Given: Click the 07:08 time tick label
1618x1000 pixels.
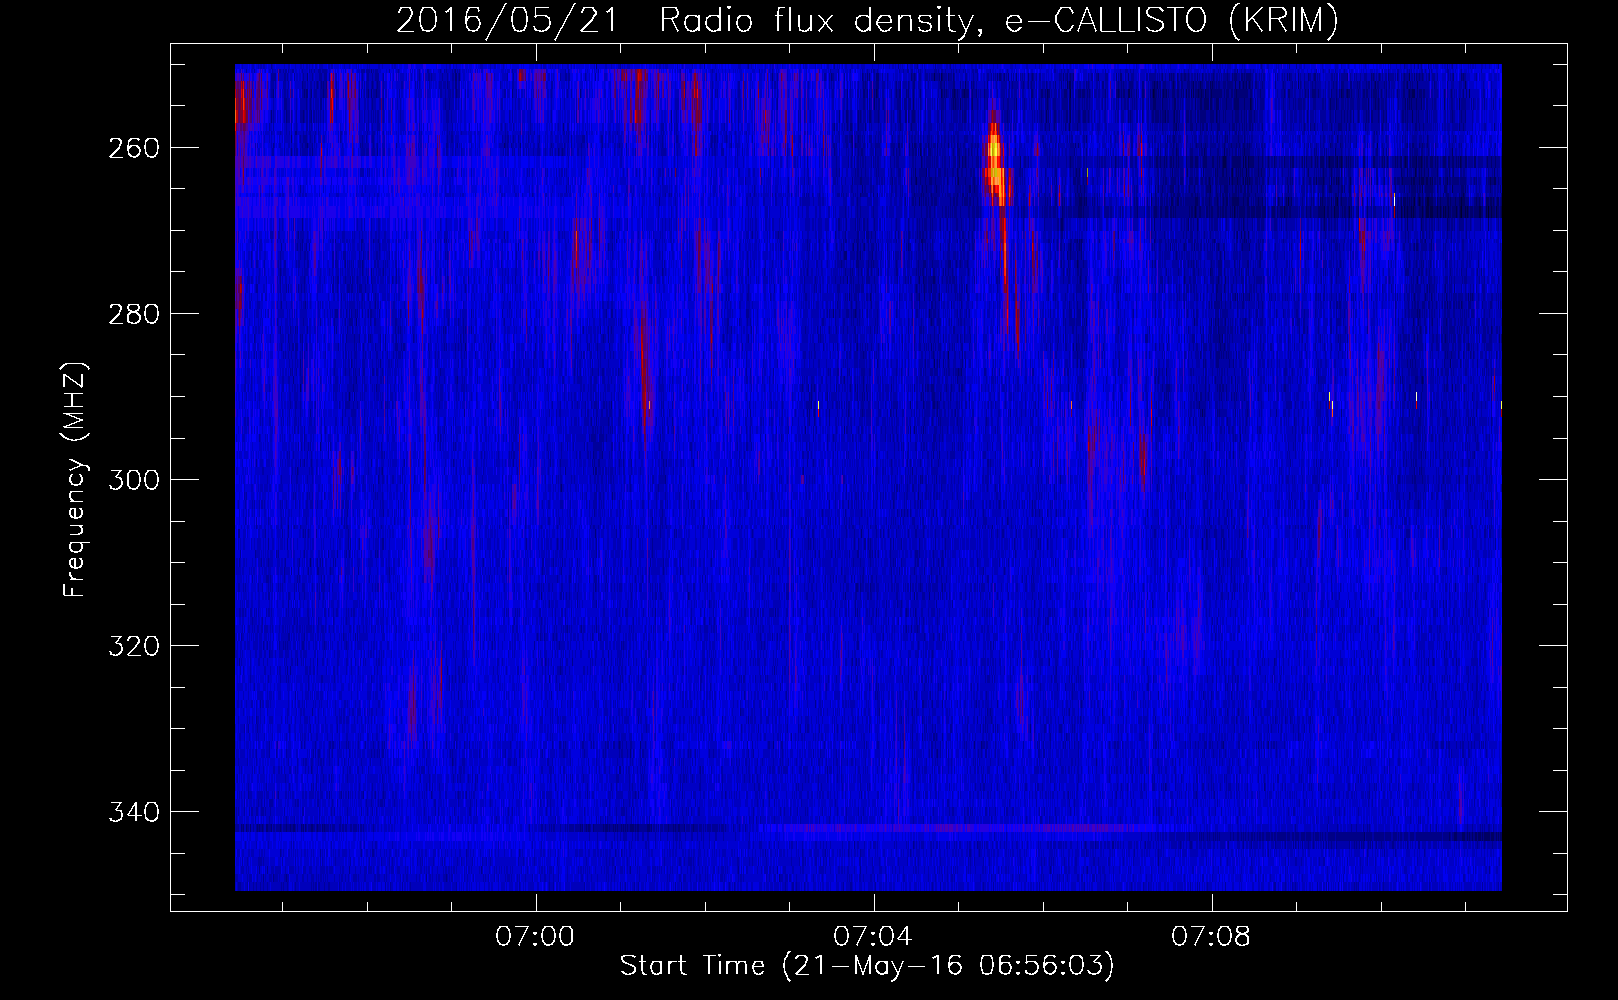Looking at the screenshot, I should click(1211, 937).
